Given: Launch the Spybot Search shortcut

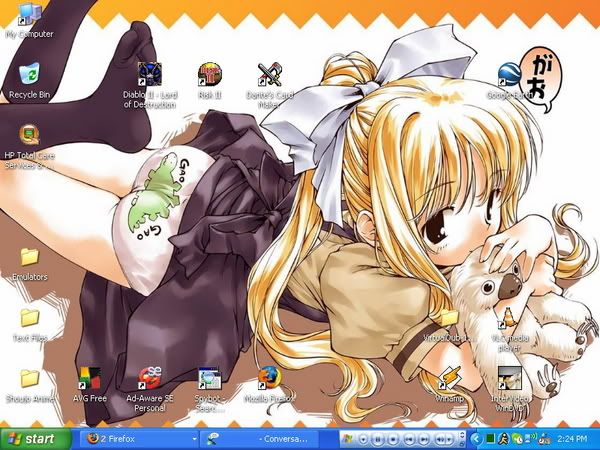Looking at the screenshot, I should (x=209, y=390).
